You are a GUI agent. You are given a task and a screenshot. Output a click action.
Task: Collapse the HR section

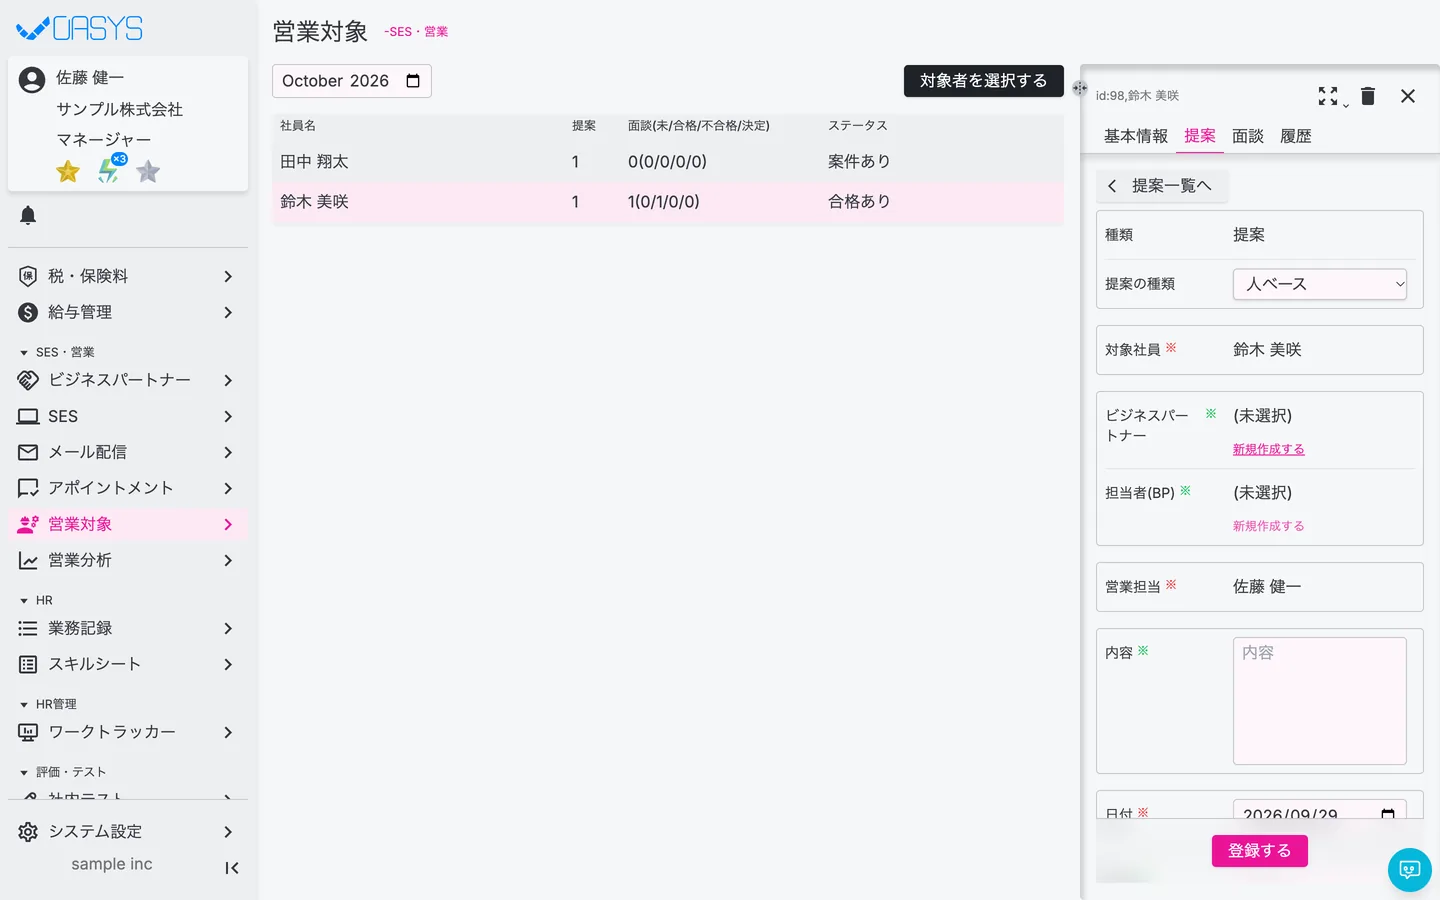click(36, 600)
